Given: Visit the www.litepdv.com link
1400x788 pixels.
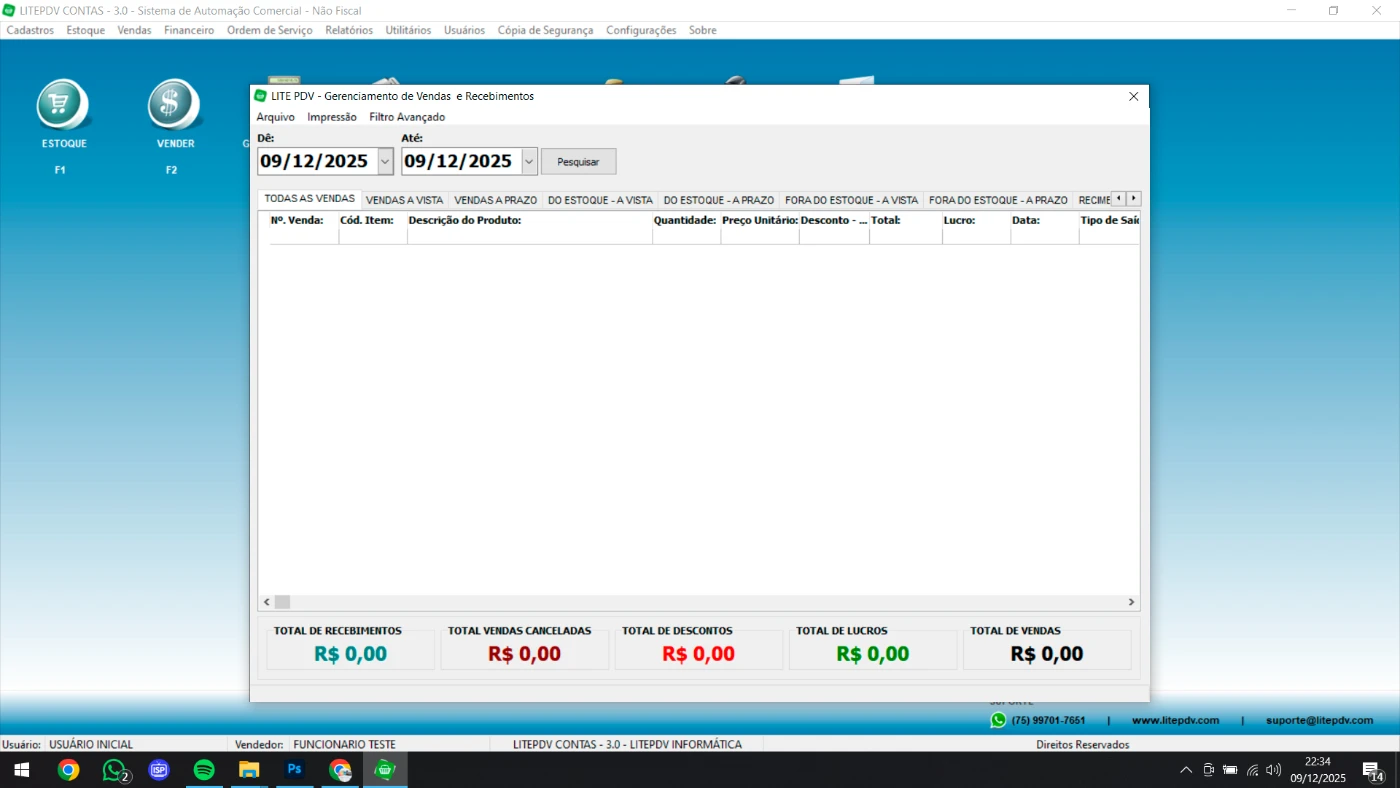Looking at the screenshot, I should coord(1175,720).
